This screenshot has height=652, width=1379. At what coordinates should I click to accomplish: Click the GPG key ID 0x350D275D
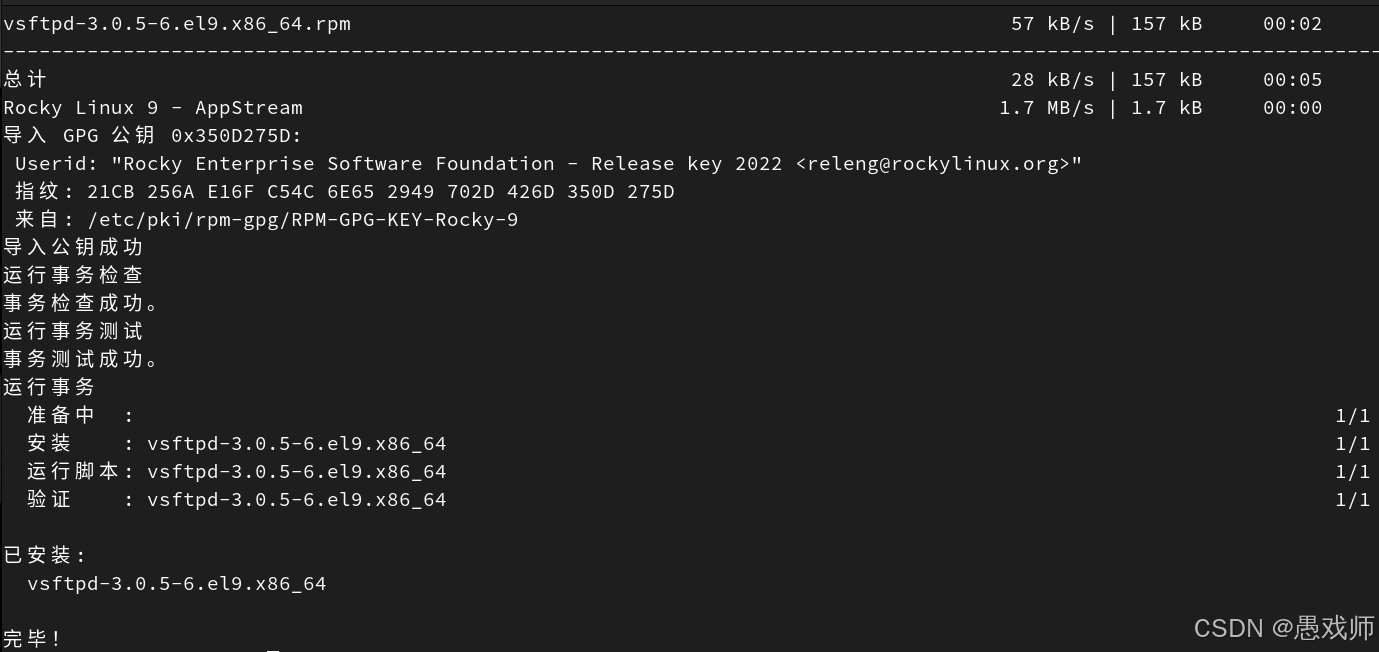click(x=236, y=136)
